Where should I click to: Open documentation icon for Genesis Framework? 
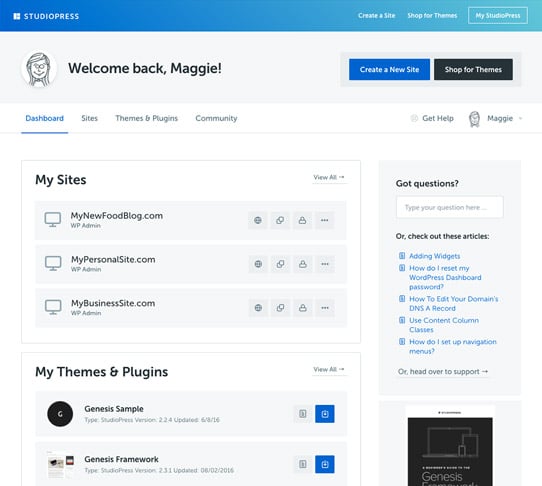302,464
